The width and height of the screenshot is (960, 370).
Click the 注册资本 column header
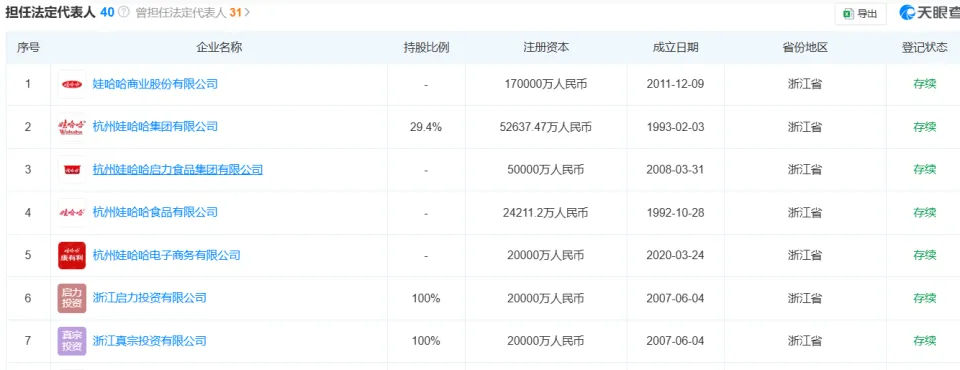pyautogui.click(x=546, y=47)
